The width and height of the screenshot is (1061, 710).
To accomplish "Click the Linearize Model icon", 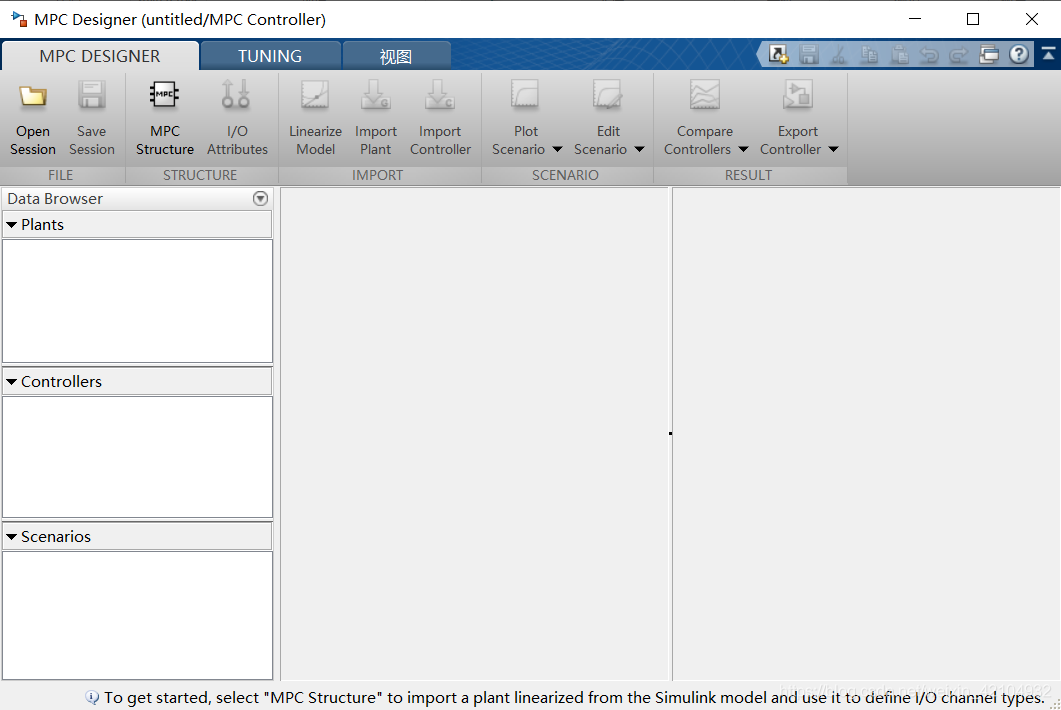I will pos(315,95).
